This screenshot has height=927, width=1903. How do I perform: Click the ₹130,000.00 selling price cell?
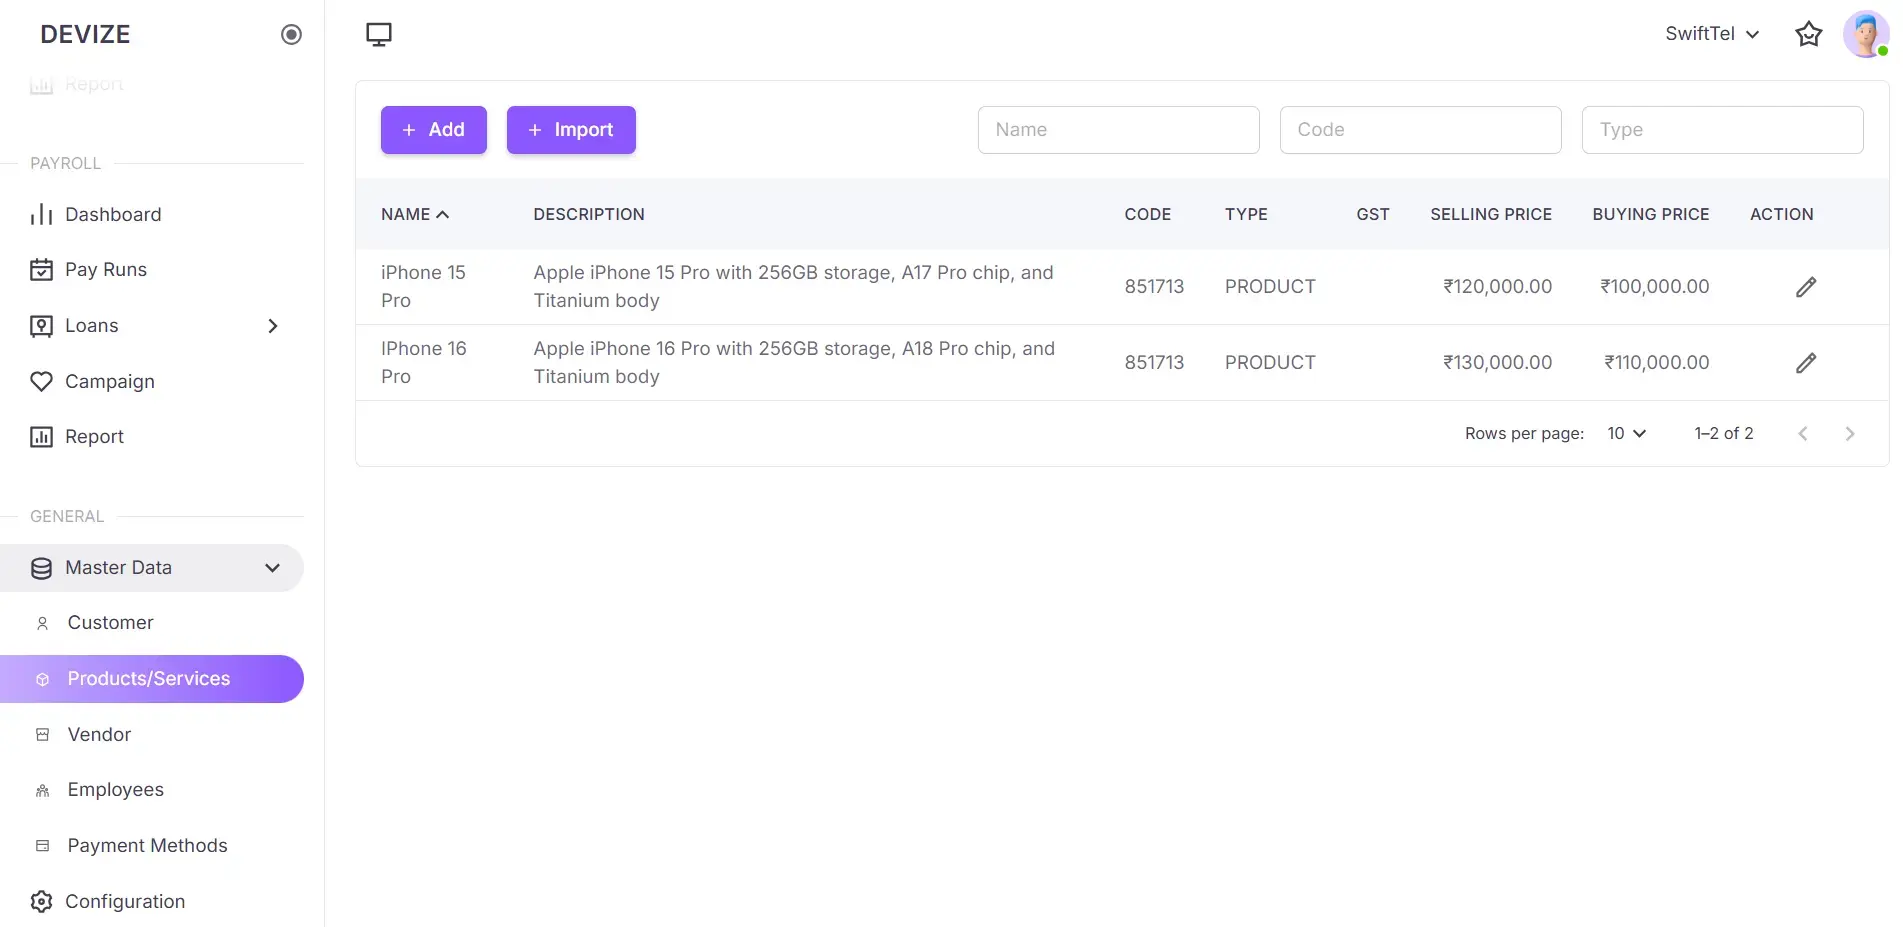tap(1497, 363)
